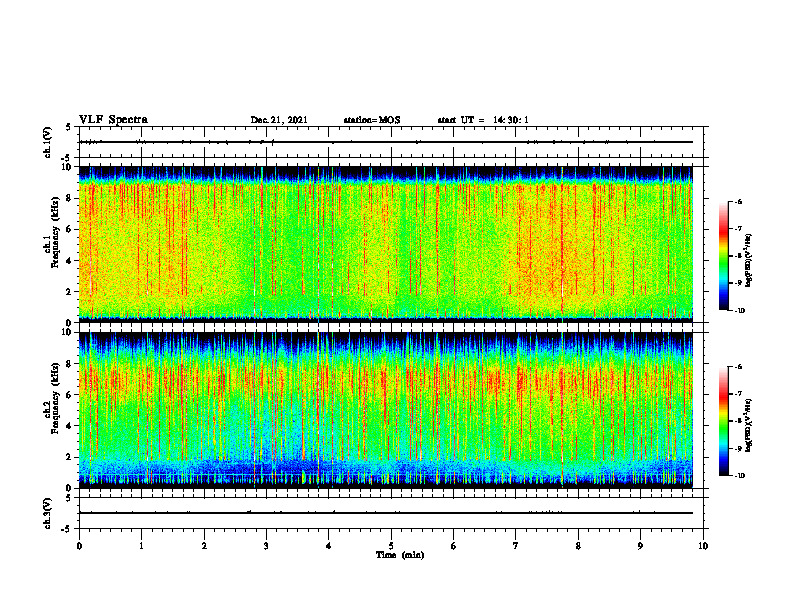This screenshot has height=612, width=792.
Task: Click the 6 kHz tick of ch.2 spectrogram
Action: pyautogui.click(x=70, y=395)
